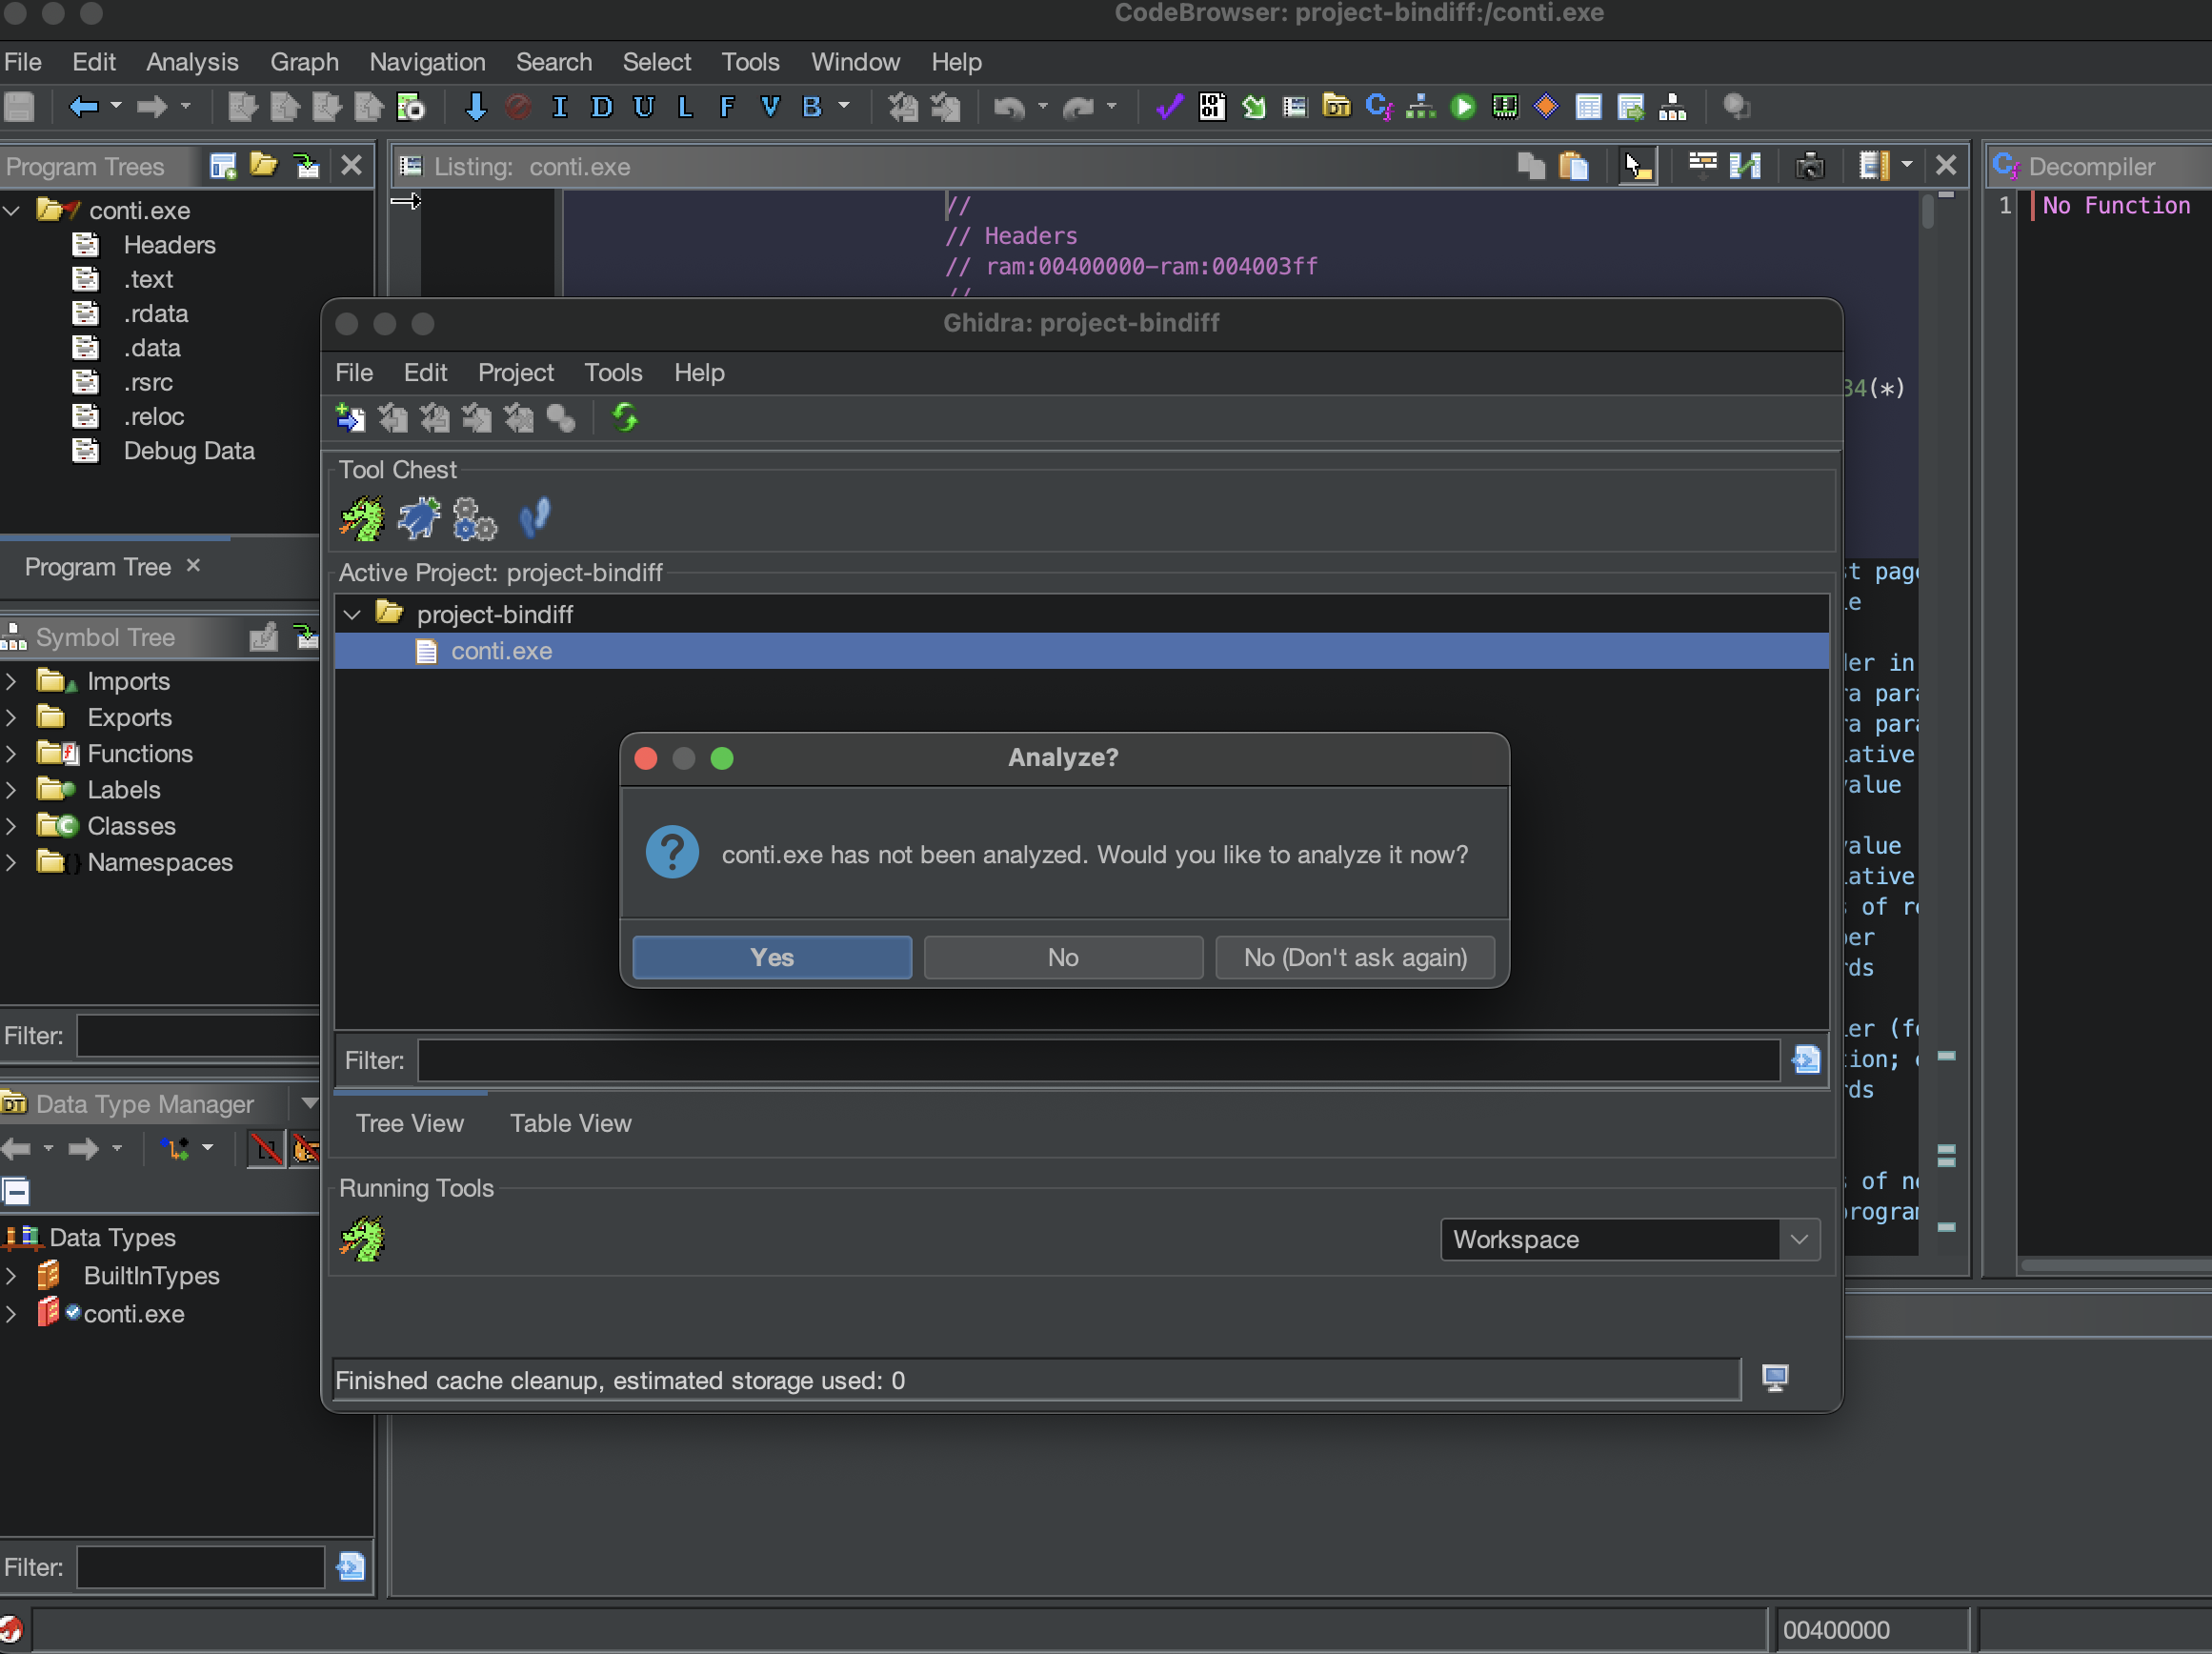Open the Debugger tool in Tool Chest
Image resolution: width=2212 pixels, height=1654 pixels.
coord(418,518)
